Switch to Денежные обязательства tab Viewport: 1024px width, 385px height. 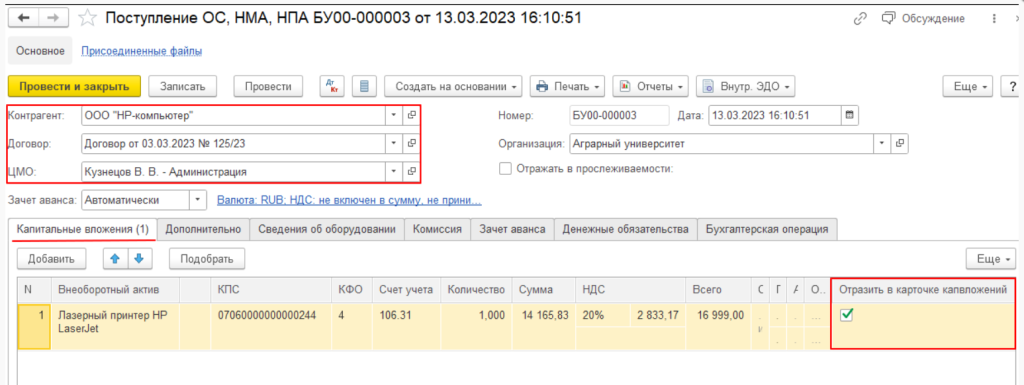pyautogui.click(x=626, y=229)
